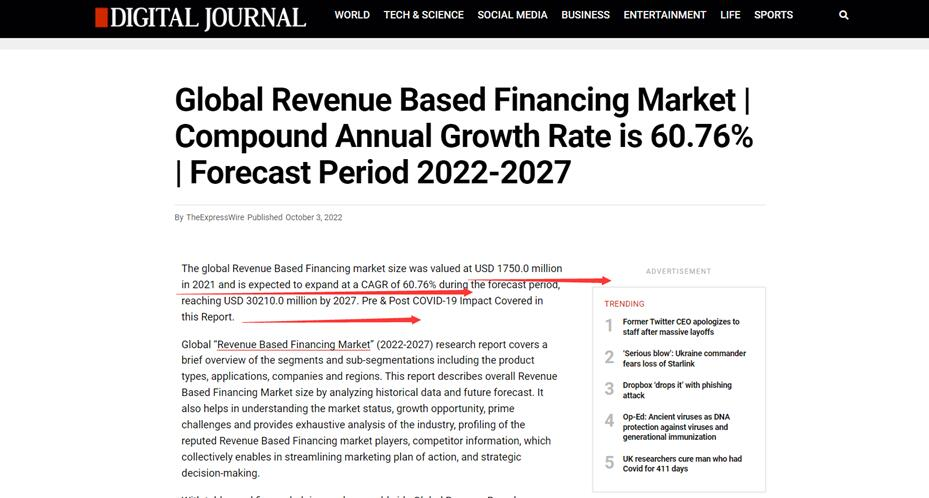This screenshot has width=929, height=498.
Task: Select the Life menu item
Action: point(730,15)
